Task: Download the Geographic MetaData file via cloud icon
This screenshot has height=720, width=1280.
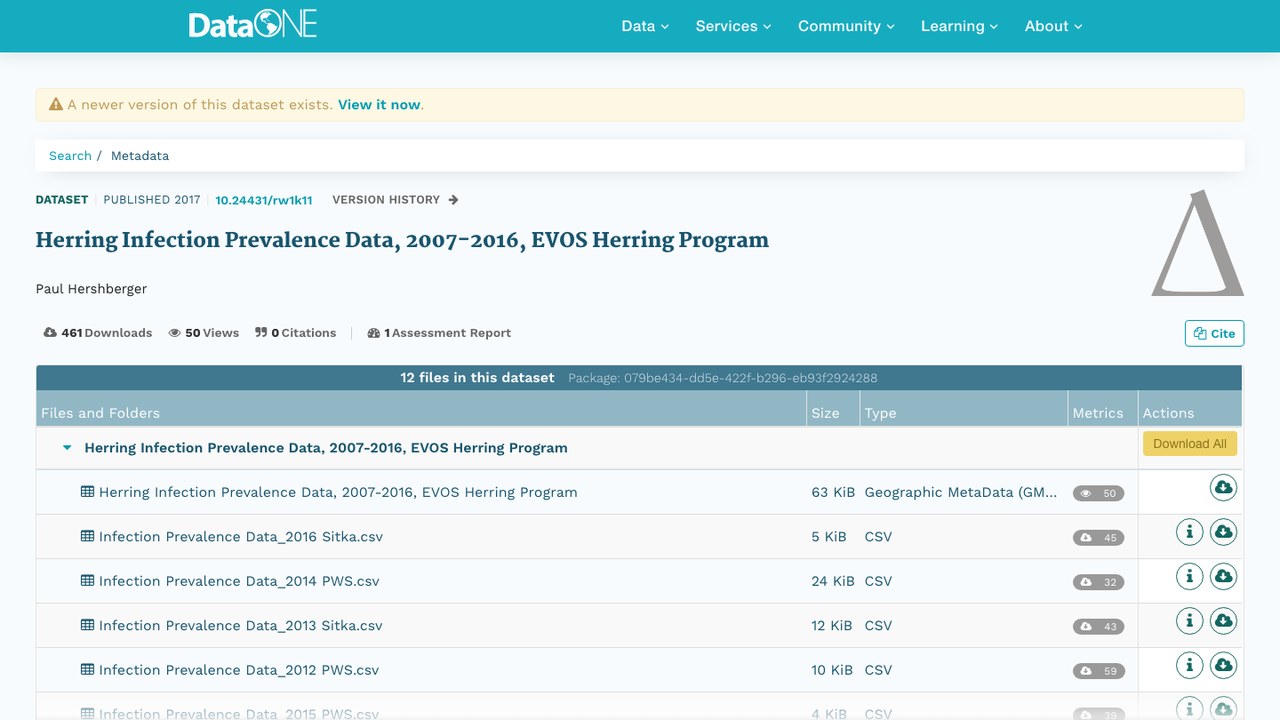Action: 1223,488
